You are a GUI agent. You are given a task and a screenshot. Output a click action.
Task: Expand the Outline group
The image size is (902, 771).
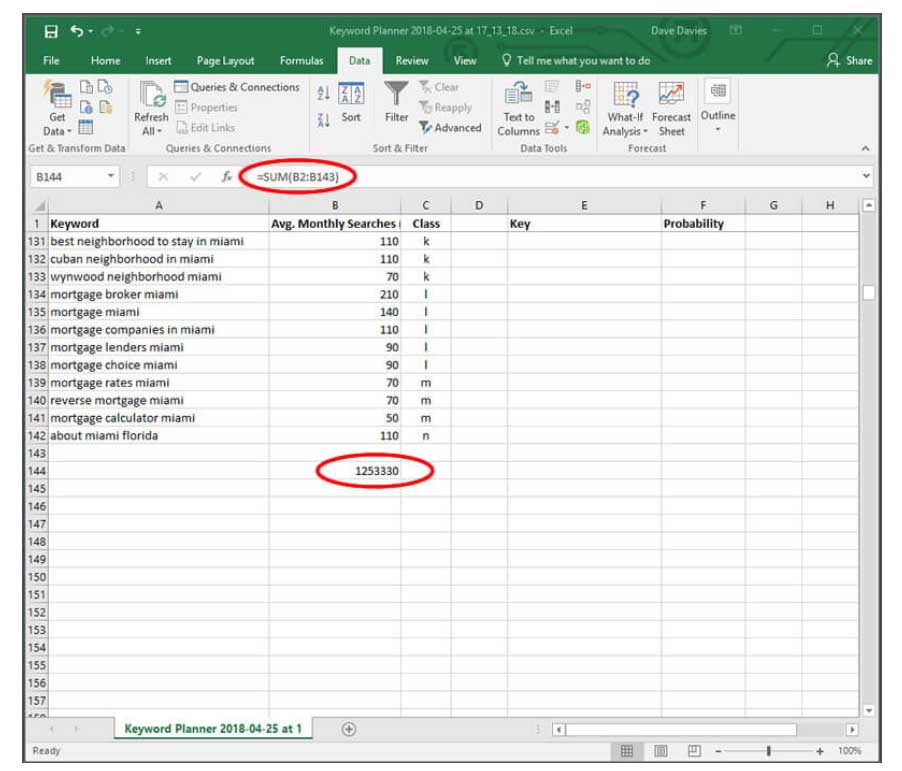click(717, 105)
